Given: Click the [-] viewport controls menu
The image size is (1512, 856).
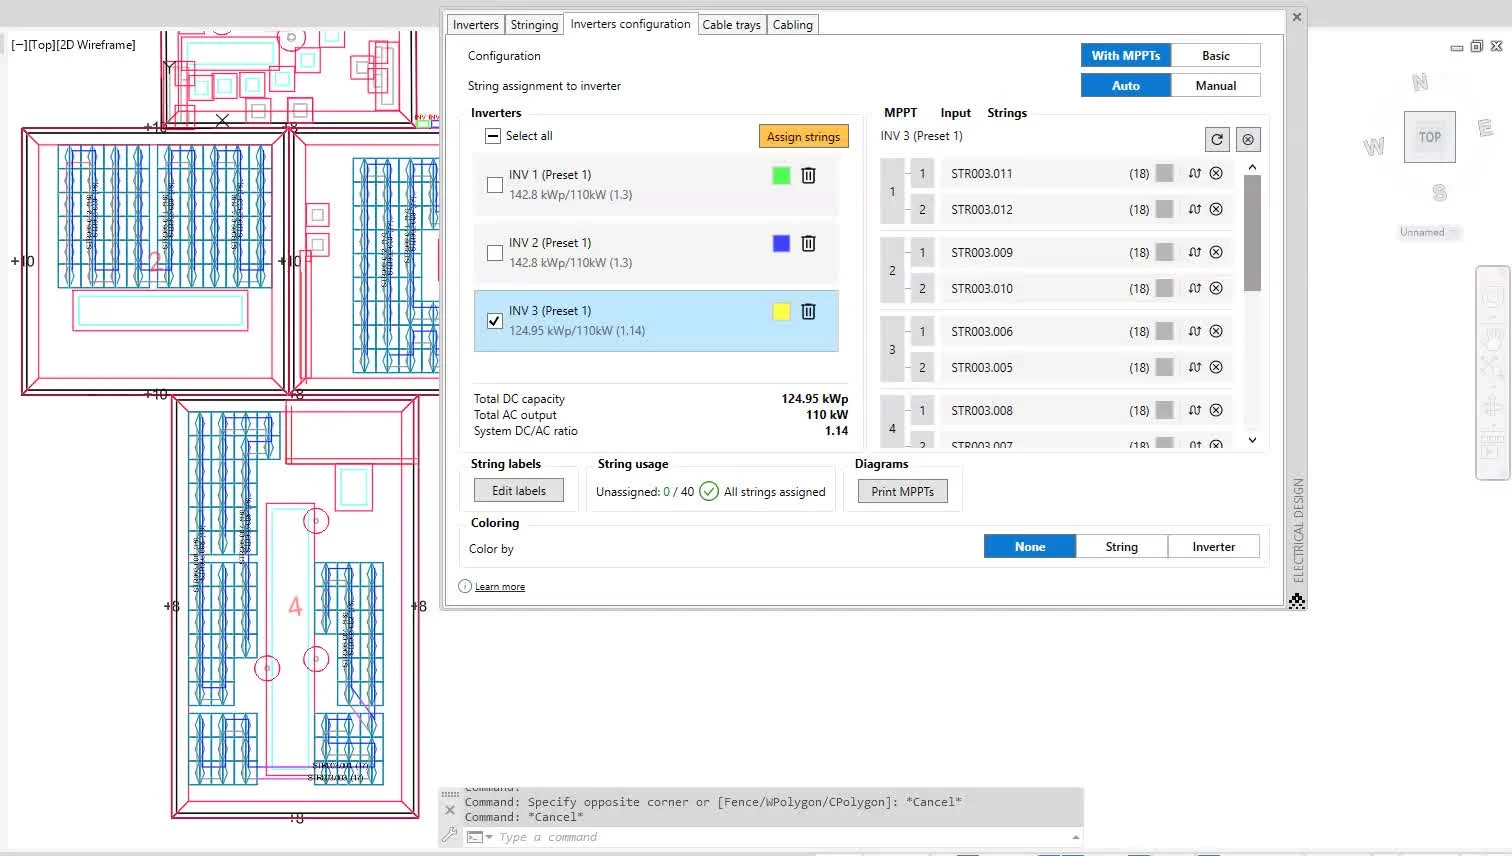Looking at the screenshot, I should (x=19, y=45).
